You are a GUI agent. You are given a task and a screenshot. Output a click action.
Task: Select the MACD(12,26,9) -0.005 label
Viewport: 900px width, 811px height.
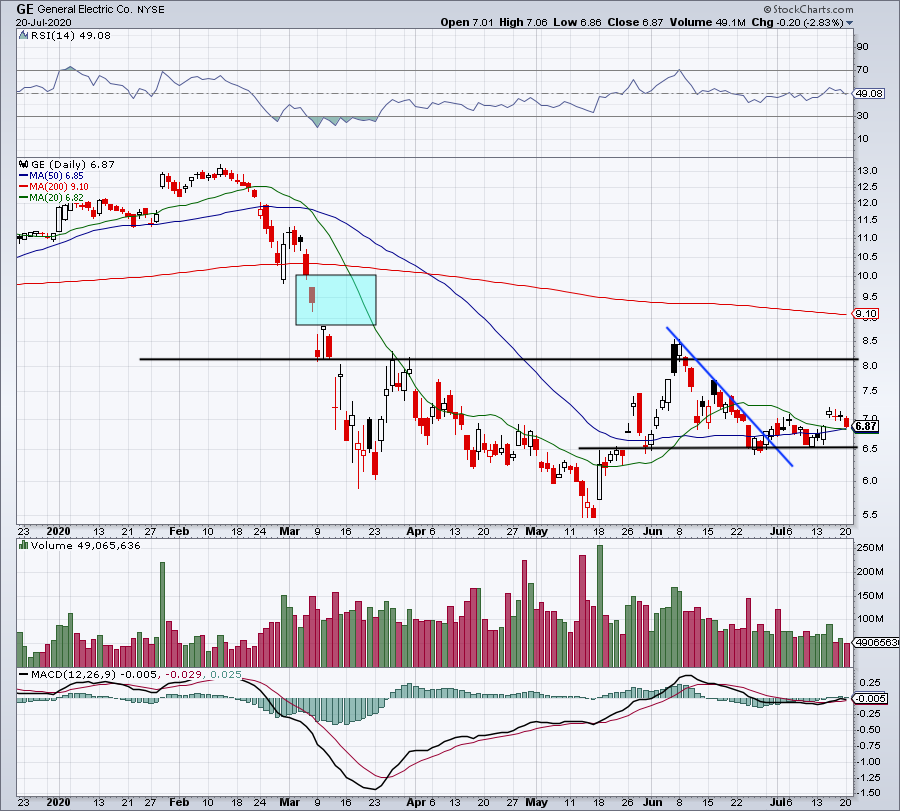tap(94, 674)
